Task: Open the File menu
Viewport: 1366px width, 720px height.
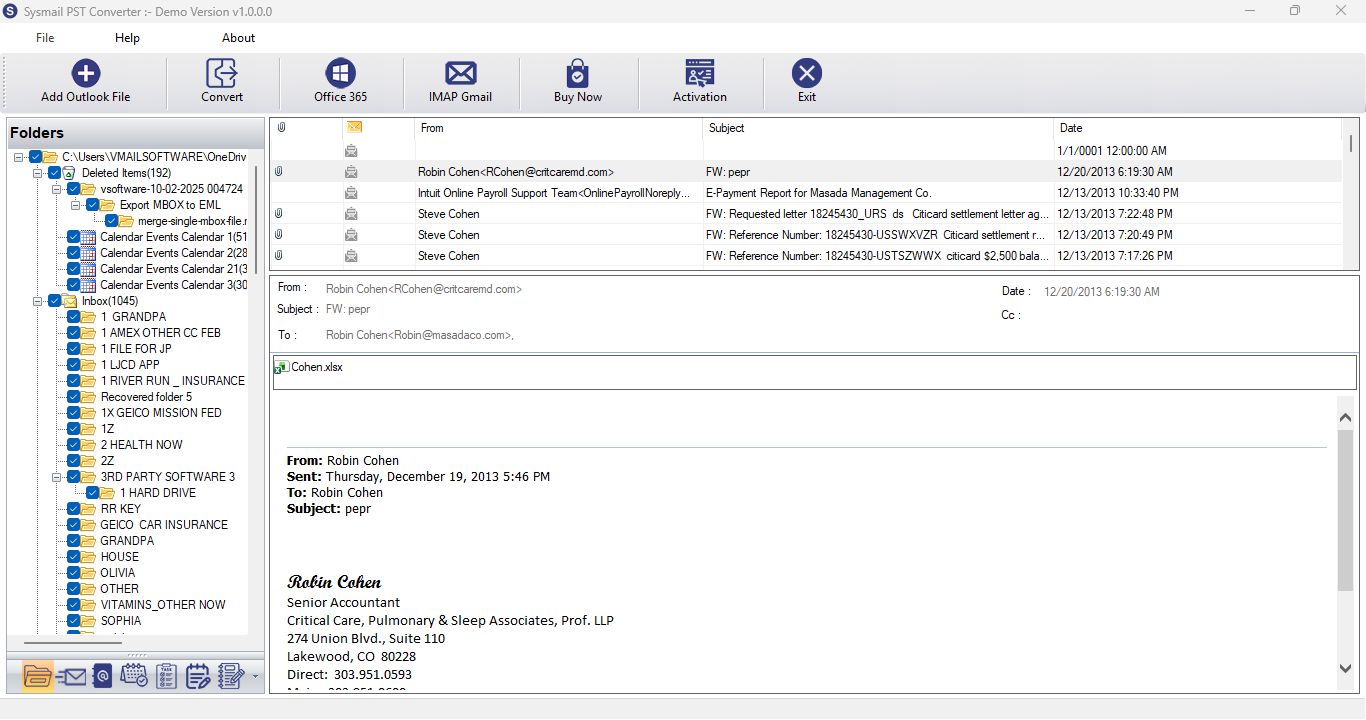Action: [45, 38]
